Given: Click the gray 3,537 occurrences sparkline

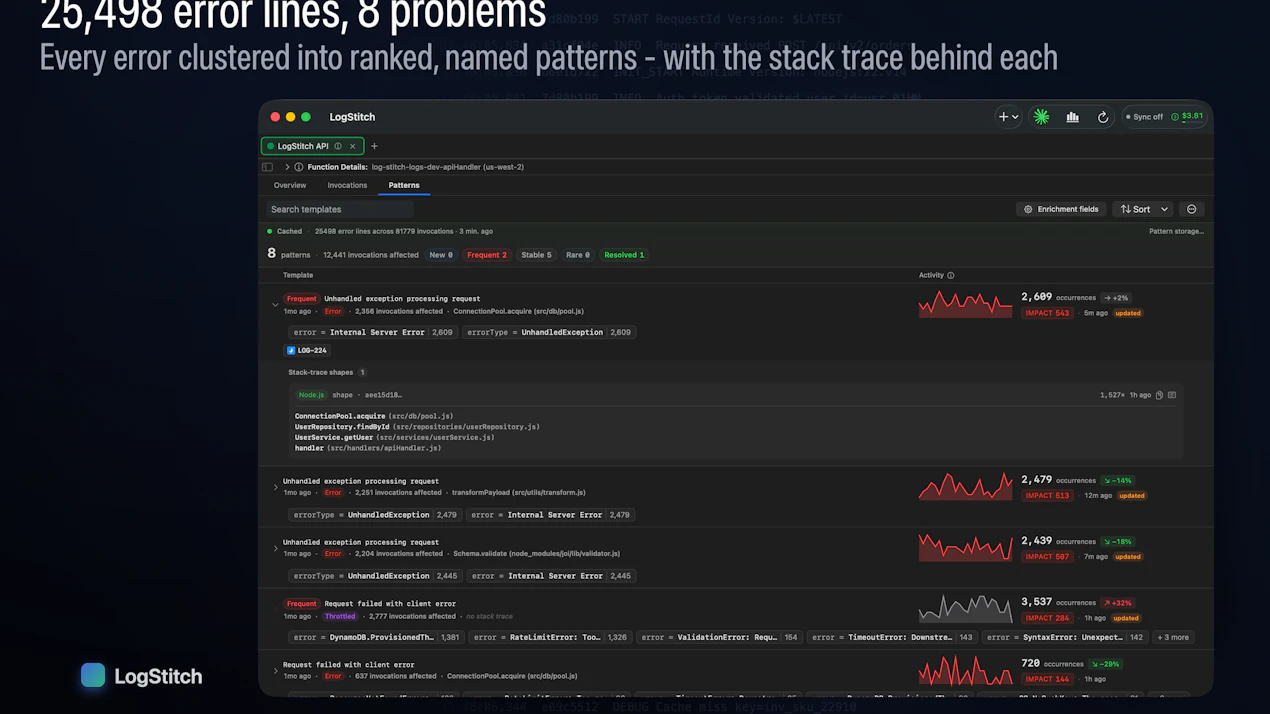Looking at the screenshot, I should click(x=965, y=609).
